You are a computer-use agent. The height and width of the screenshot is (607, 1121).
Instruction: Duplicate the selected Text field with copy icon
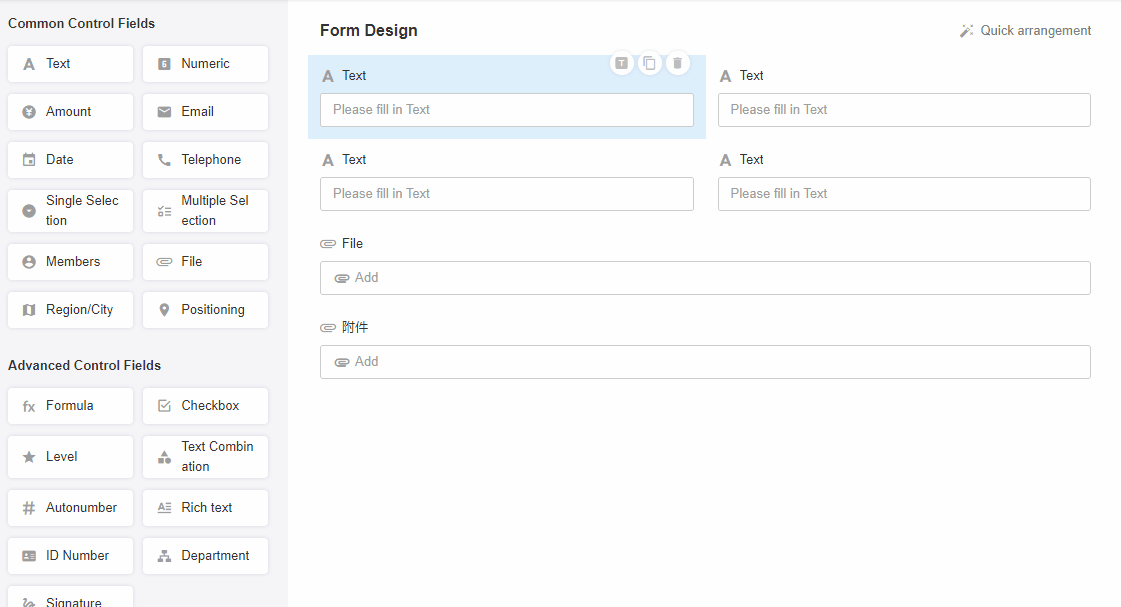(x=649, y=63)
